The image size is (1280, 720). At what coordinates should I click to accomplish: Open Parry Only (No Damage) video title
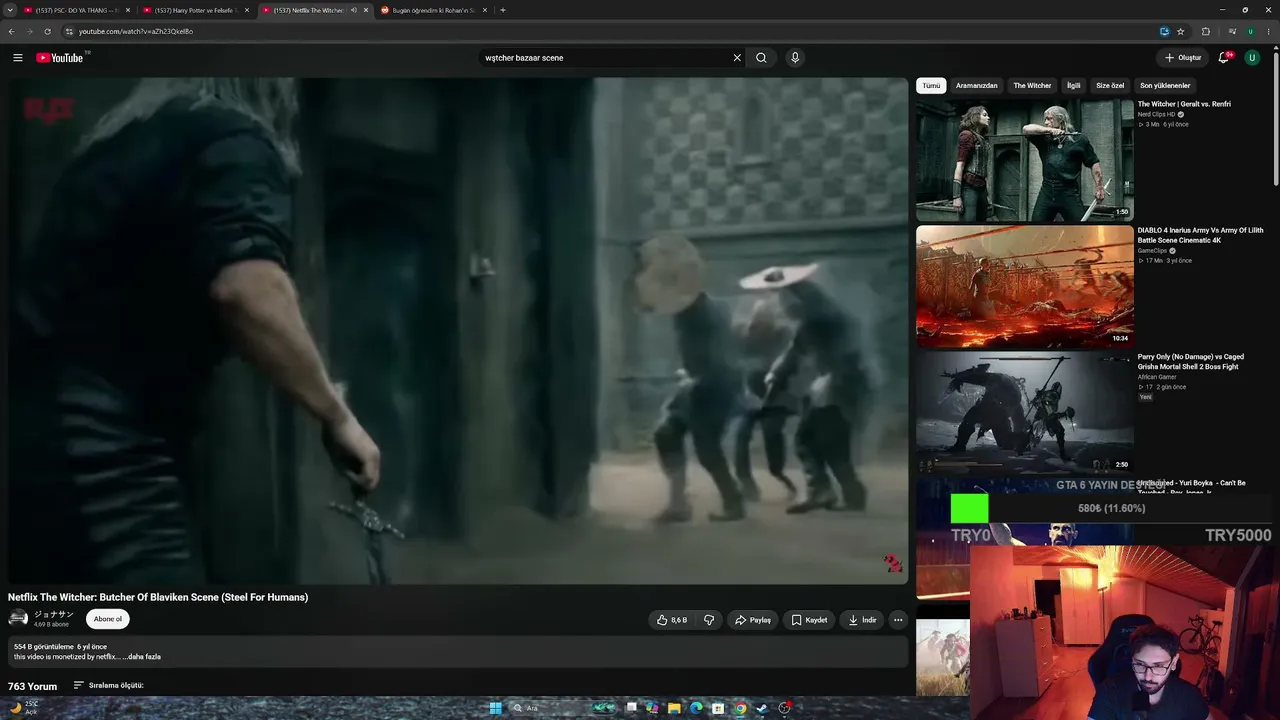pos(1191,362)
